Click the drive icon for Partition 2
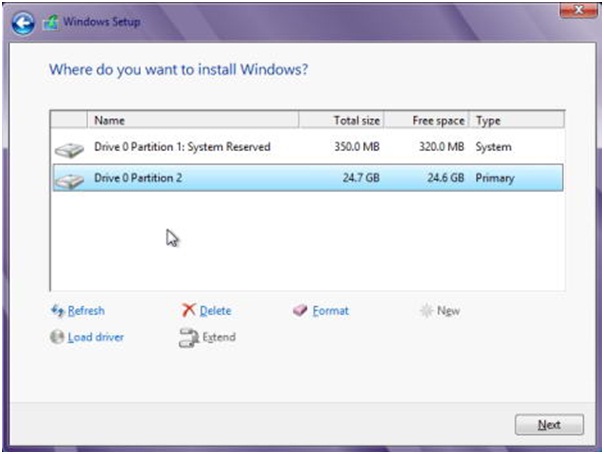 coord(69,181)
